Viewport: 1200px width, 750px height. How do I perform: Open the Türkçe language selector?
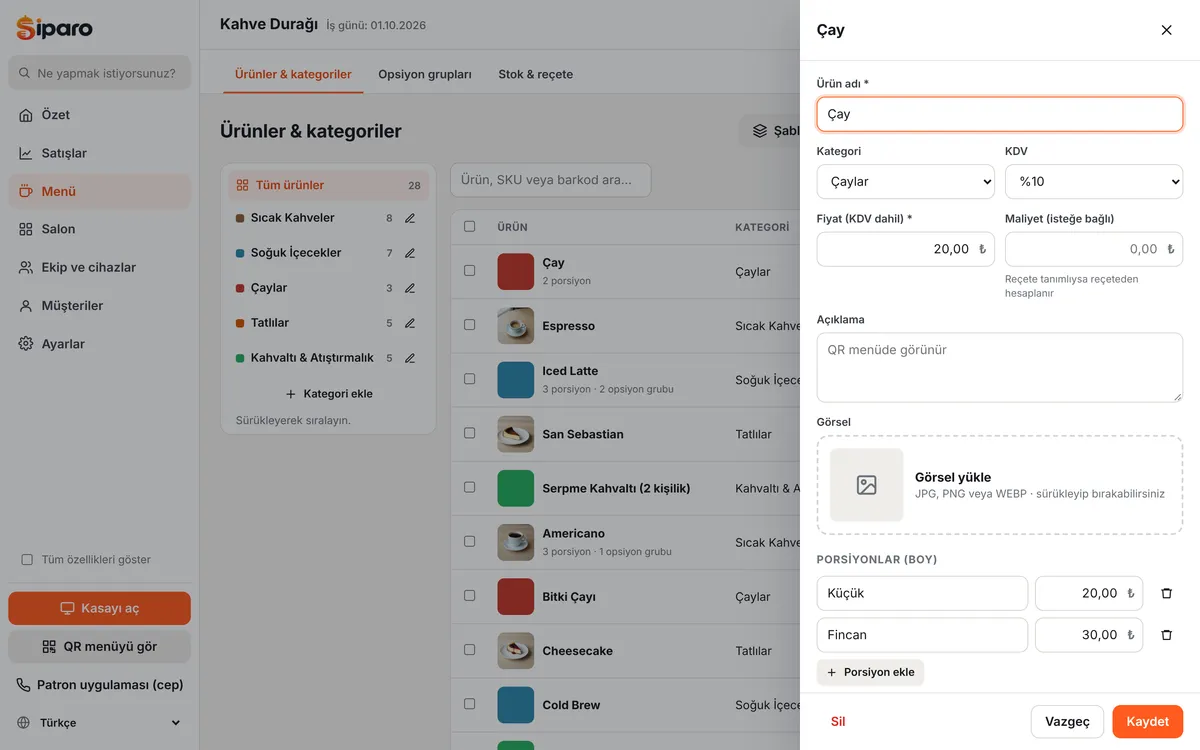(99, 723)
